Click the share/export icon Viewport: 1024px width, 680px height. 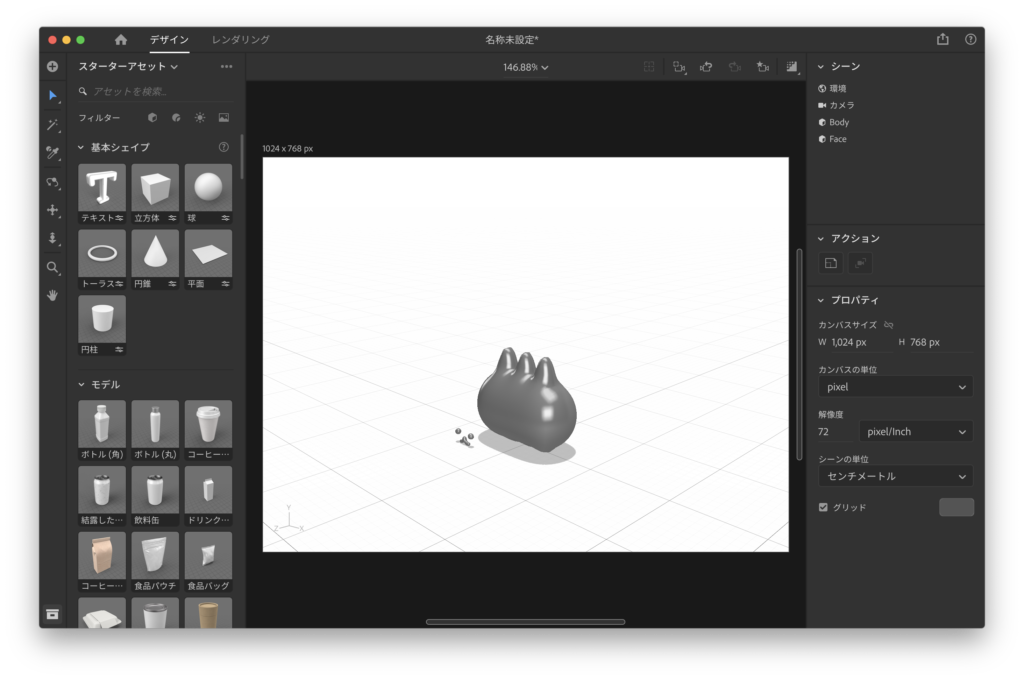point(942,40)
